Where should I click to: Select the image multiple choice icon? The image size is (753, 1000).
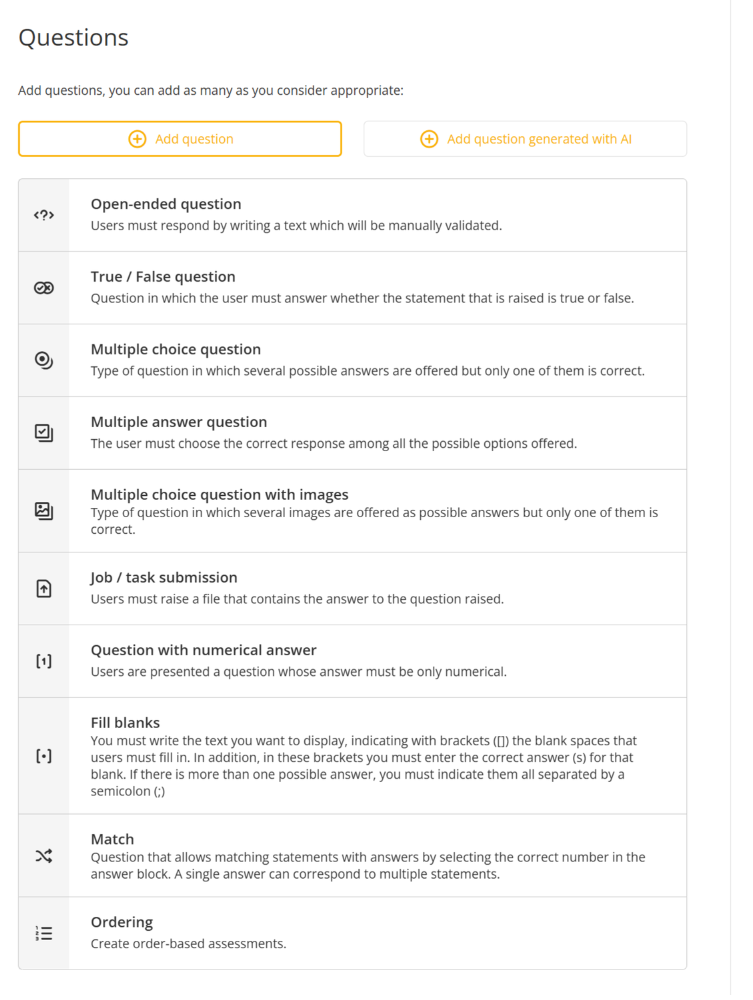(43, 511)
